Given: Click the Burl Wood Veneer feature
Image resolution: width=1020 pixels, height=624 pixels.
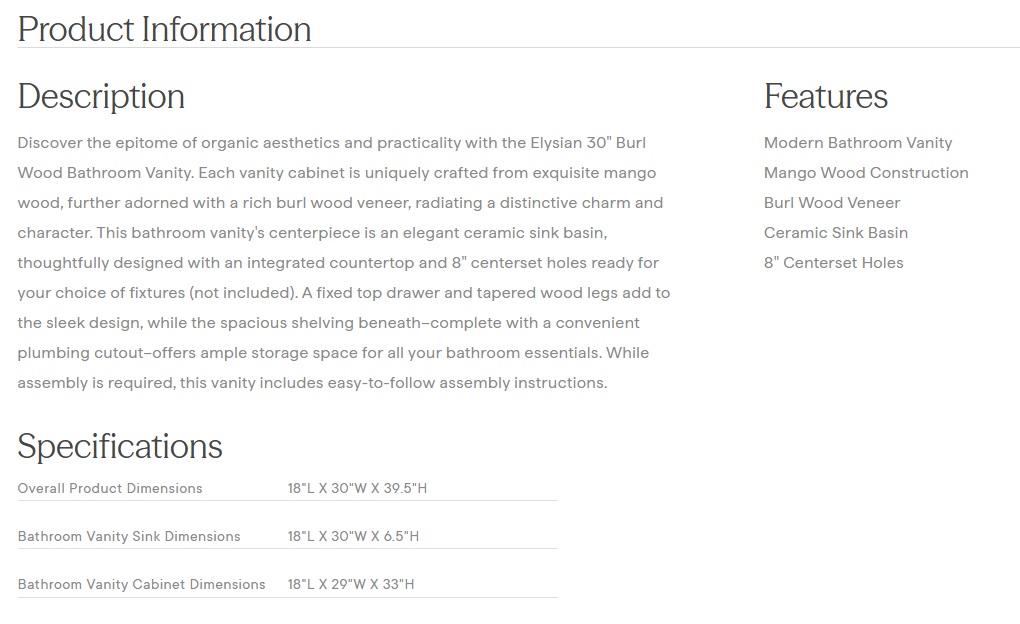Looking at the screenshot, I should tap(831, 203).
